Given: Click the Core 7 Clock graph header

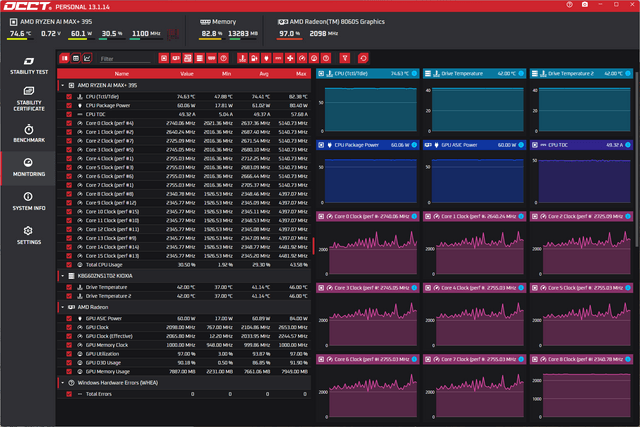Looking at the screenshot, I should (x=474, y=359).
